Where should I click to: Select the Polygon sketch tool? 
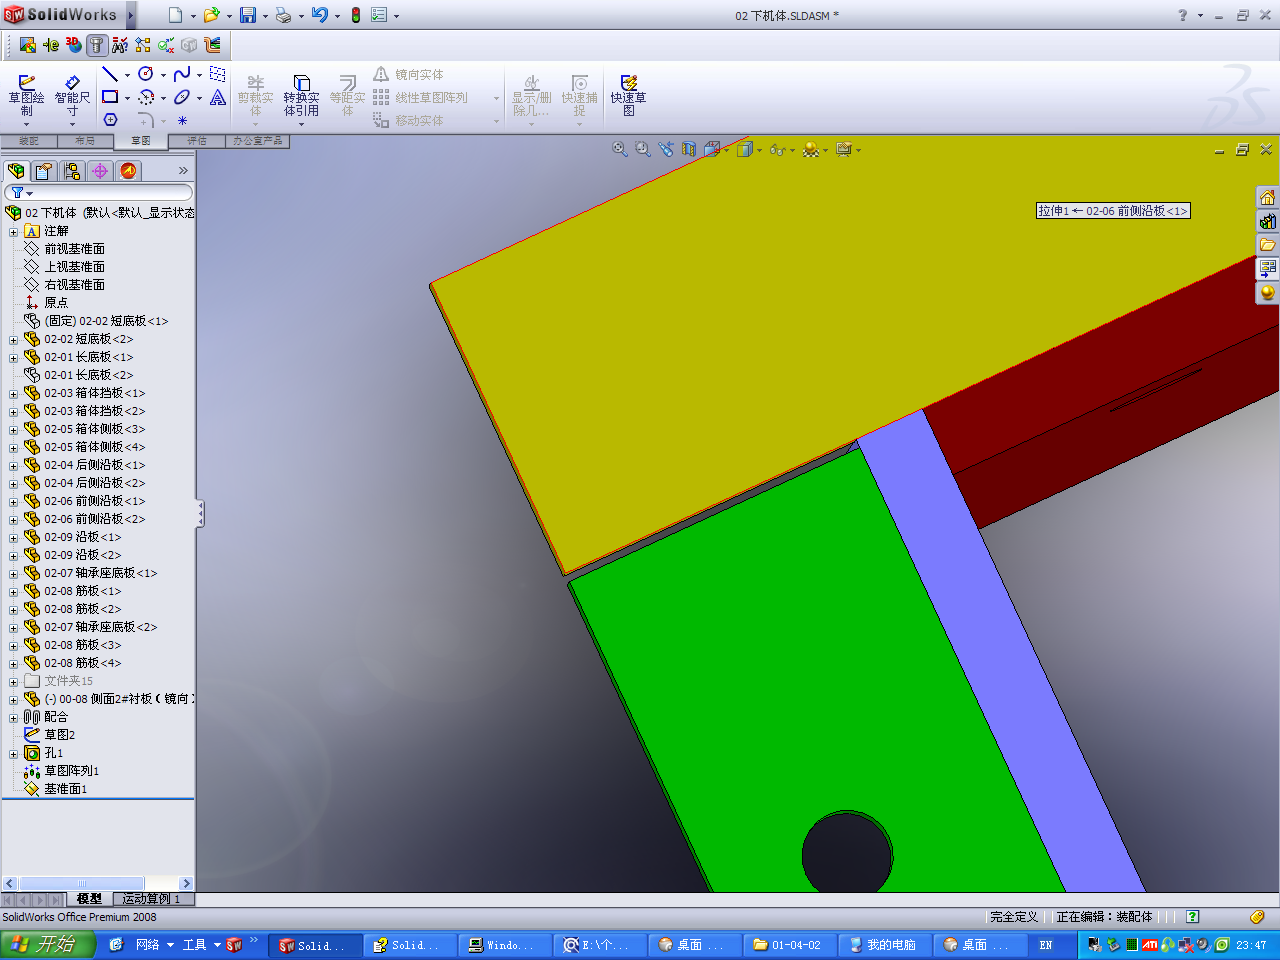pyautogui.click(x=110, y=120)
